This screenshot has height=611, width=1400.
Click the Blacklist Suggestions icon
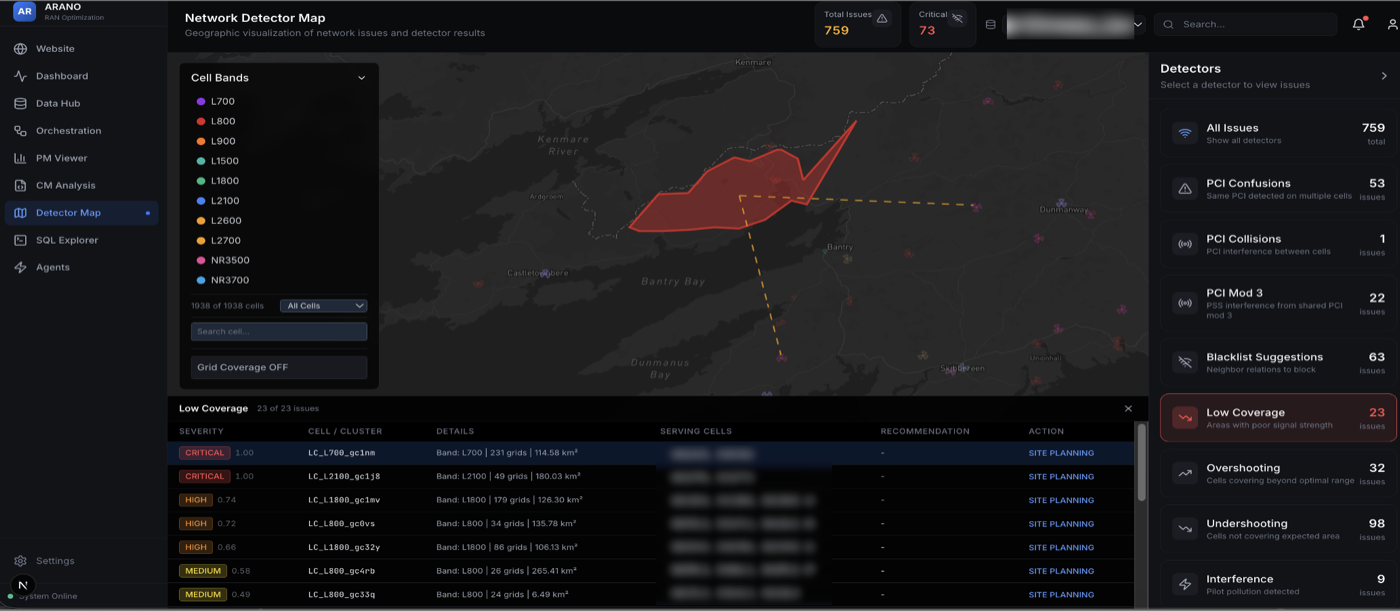1185,362
